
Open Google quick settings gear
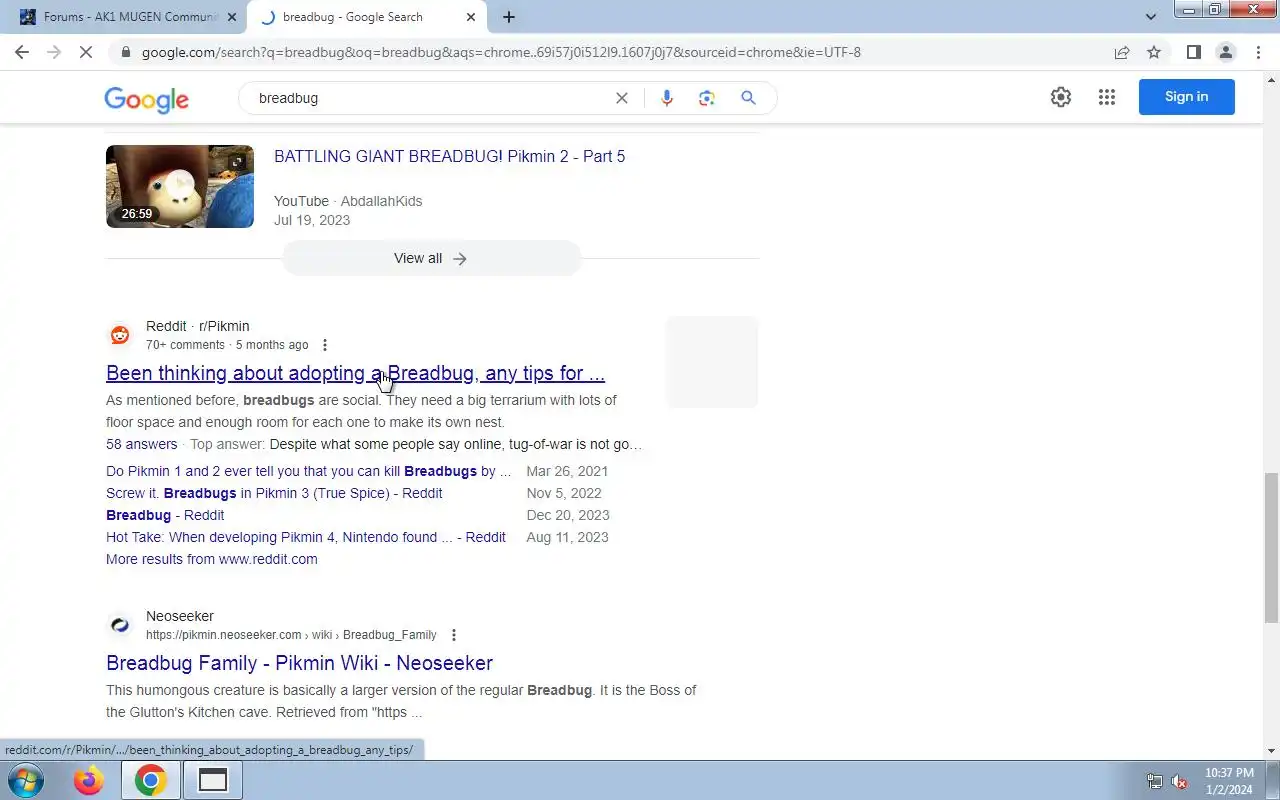1061,97
